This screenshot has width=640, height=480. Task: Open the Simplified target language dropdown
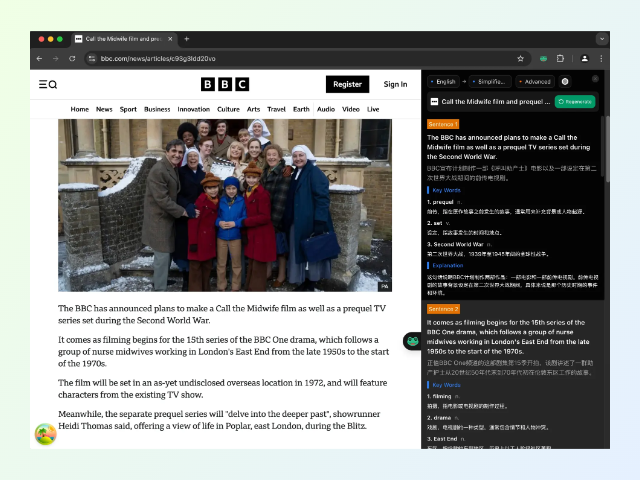(x=489, y=82)
